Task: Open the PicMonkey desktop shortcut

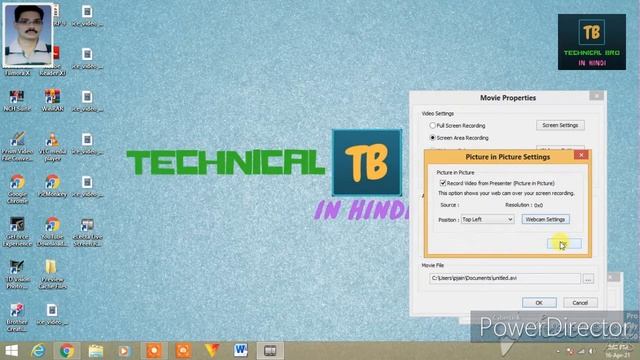Action: [52, 186]
